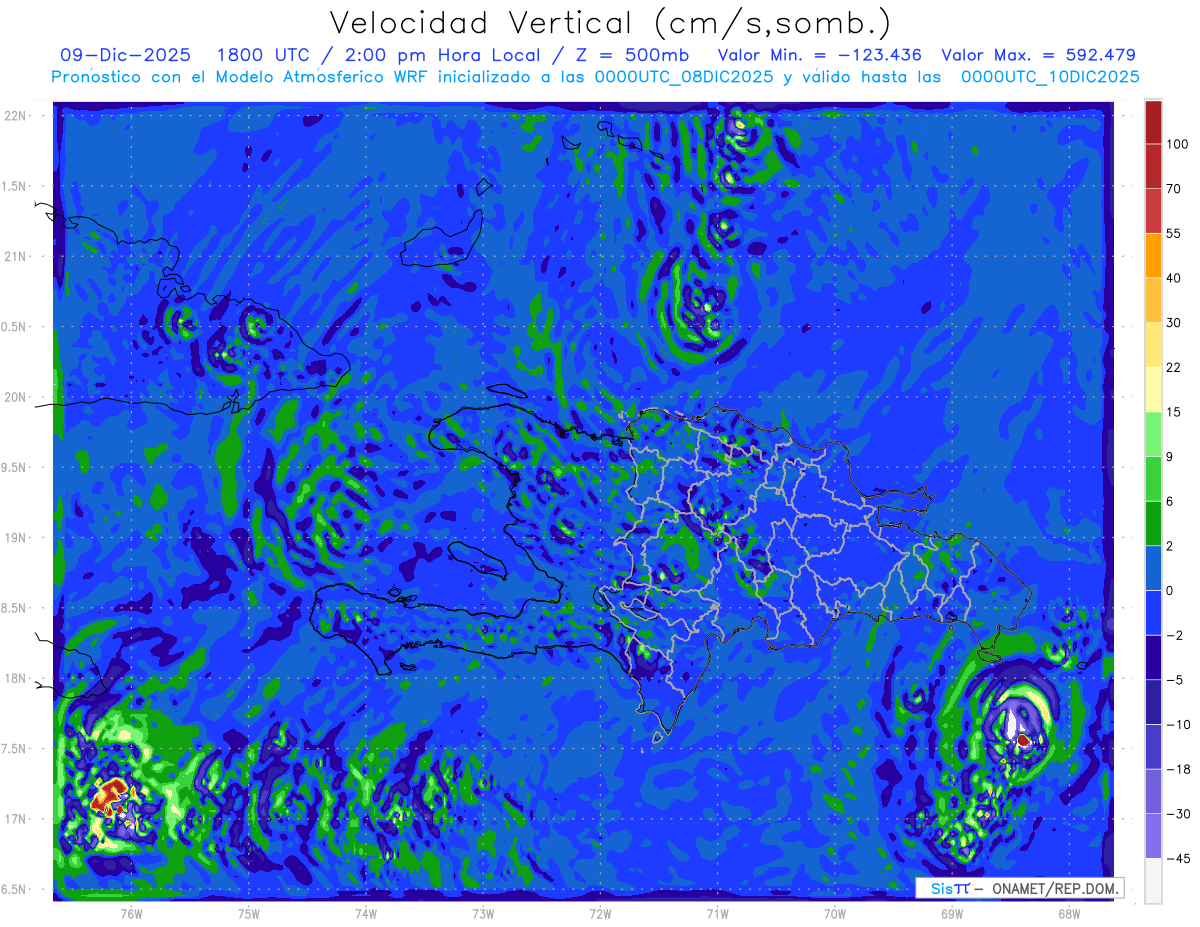The image size is (1200, 927).
Task: Click the '70W' longitude label
Action: [x=835, y=914]
